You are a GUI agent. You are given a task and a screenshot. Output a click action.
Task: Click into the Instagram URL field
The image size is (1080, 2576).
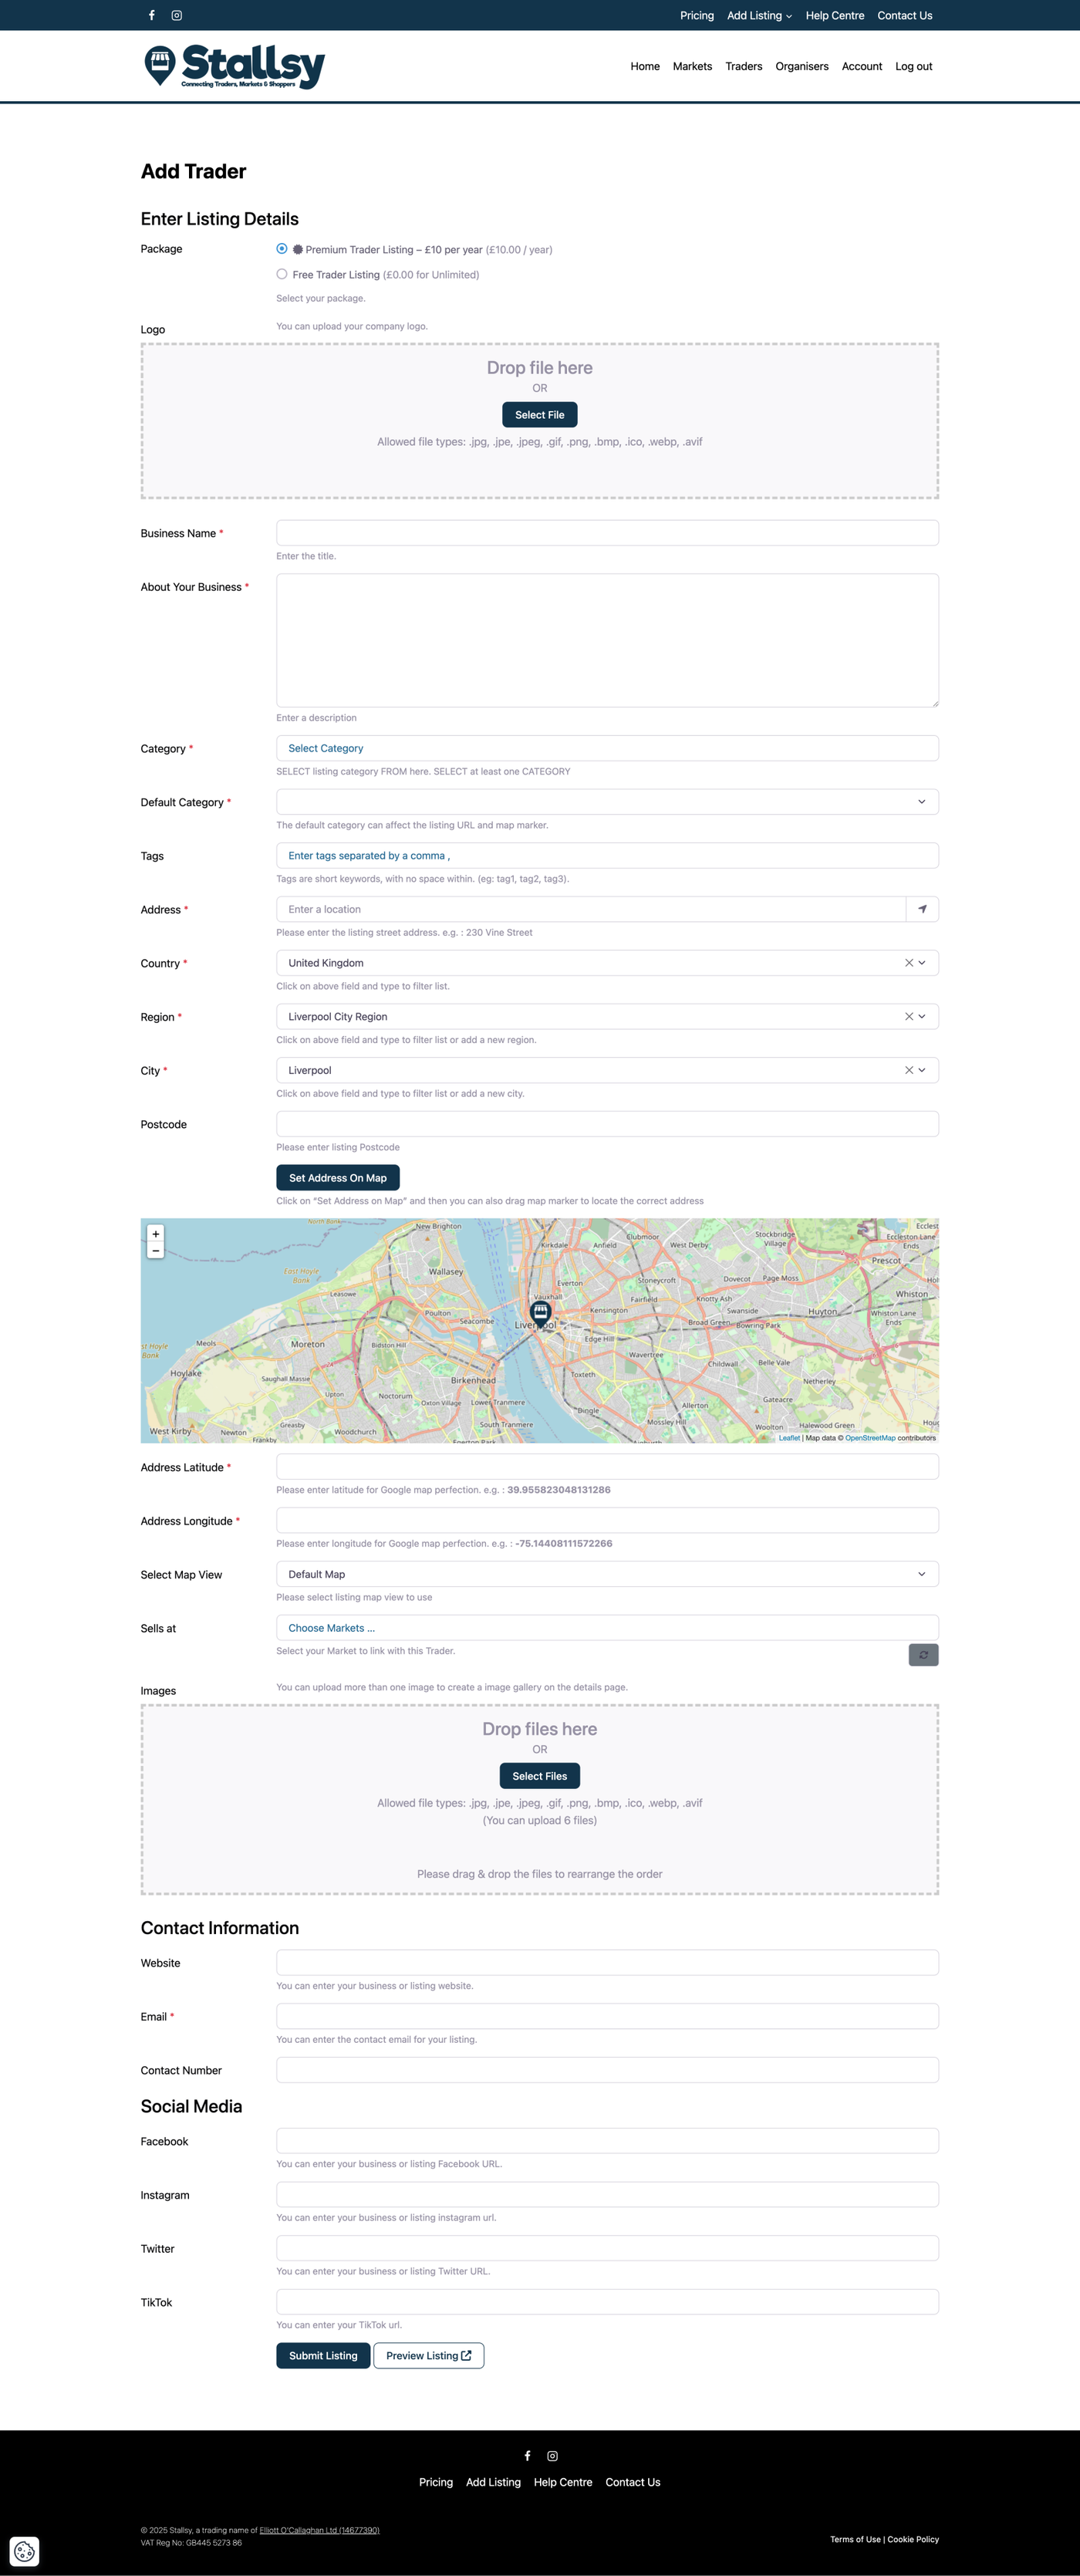click(x=607, y=2195)
